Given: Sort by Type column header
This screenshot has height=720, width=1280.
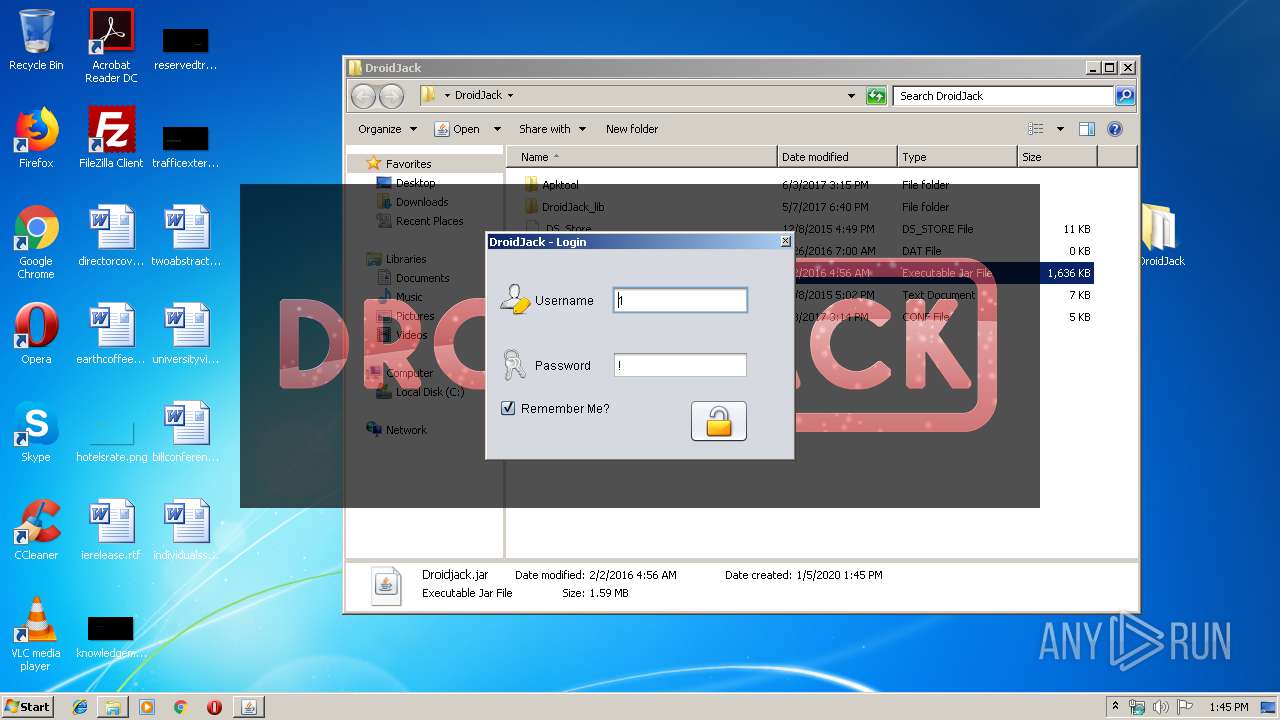Looking at the screenshot, I should point(957,157).
